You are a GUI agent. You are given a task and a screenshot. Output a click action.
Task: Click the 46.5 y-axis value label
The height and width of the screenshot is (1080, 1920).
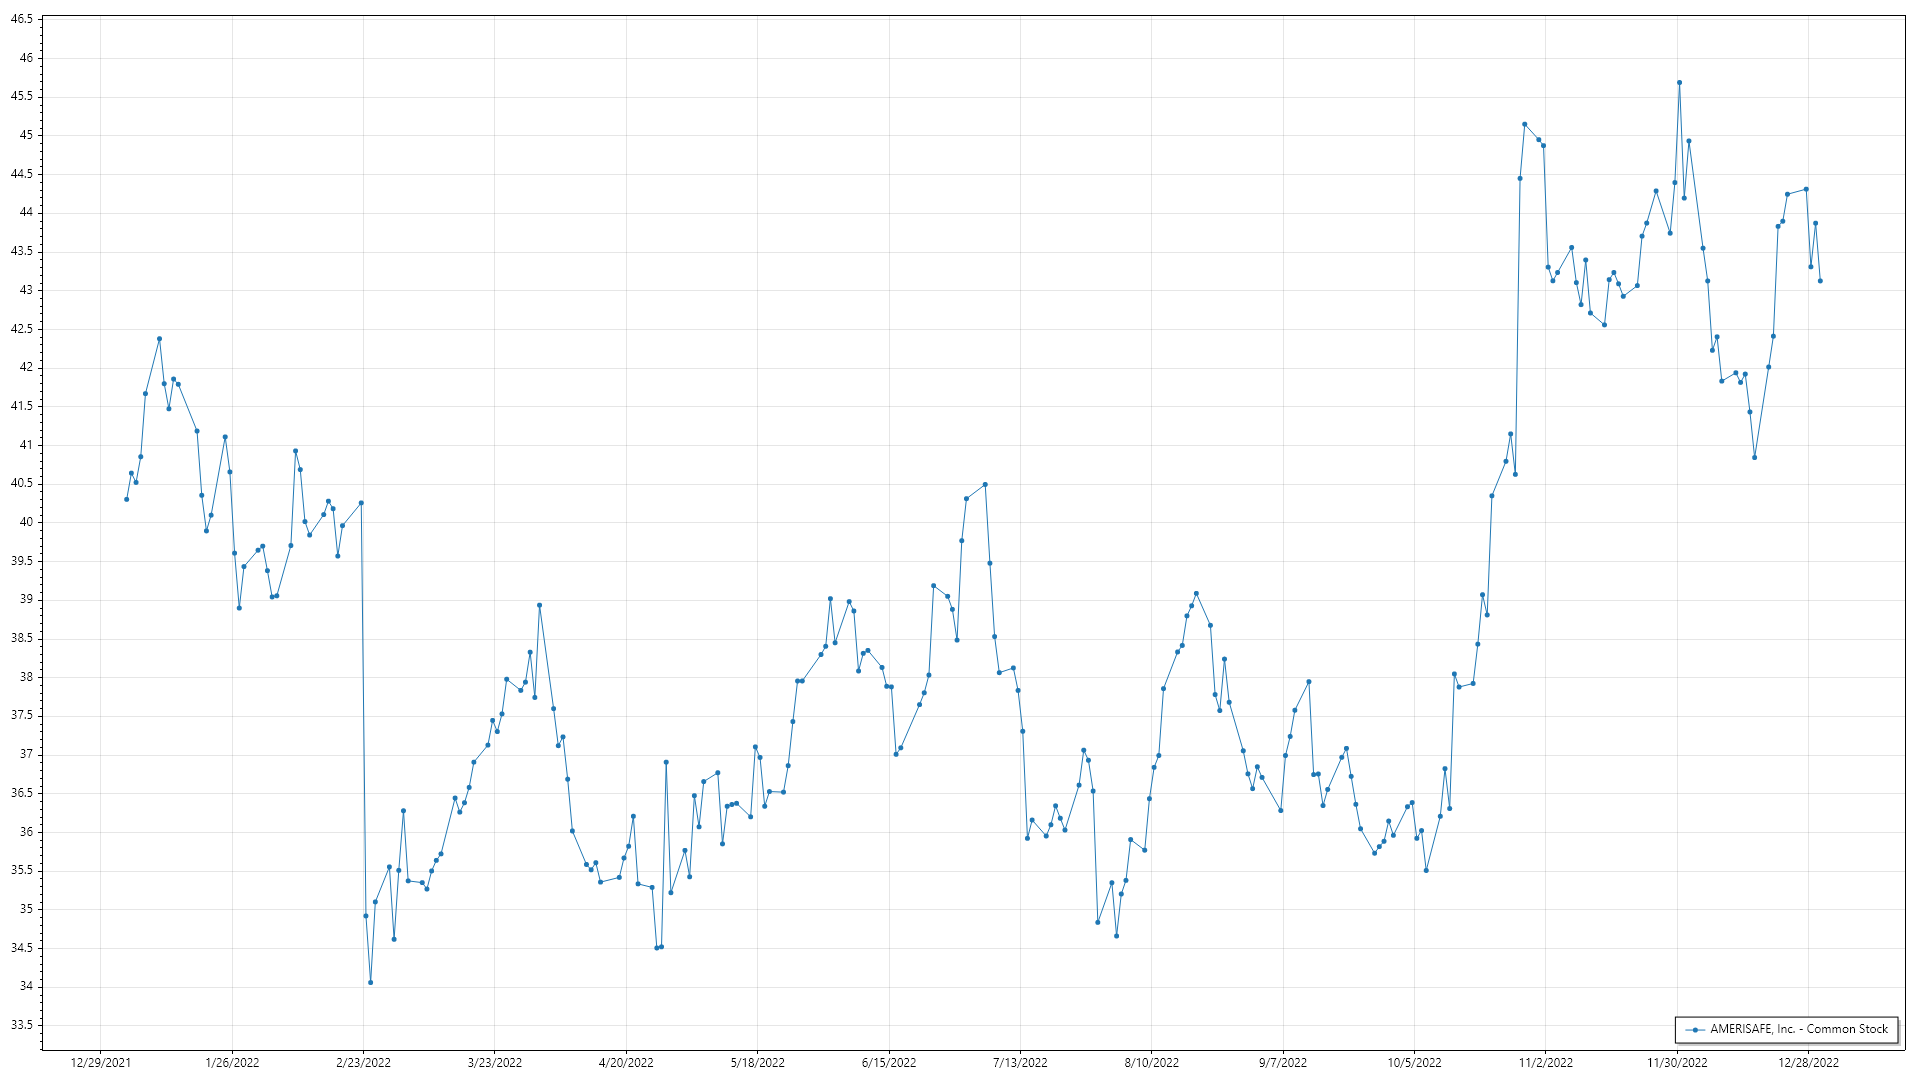click(x=21, y=19)
